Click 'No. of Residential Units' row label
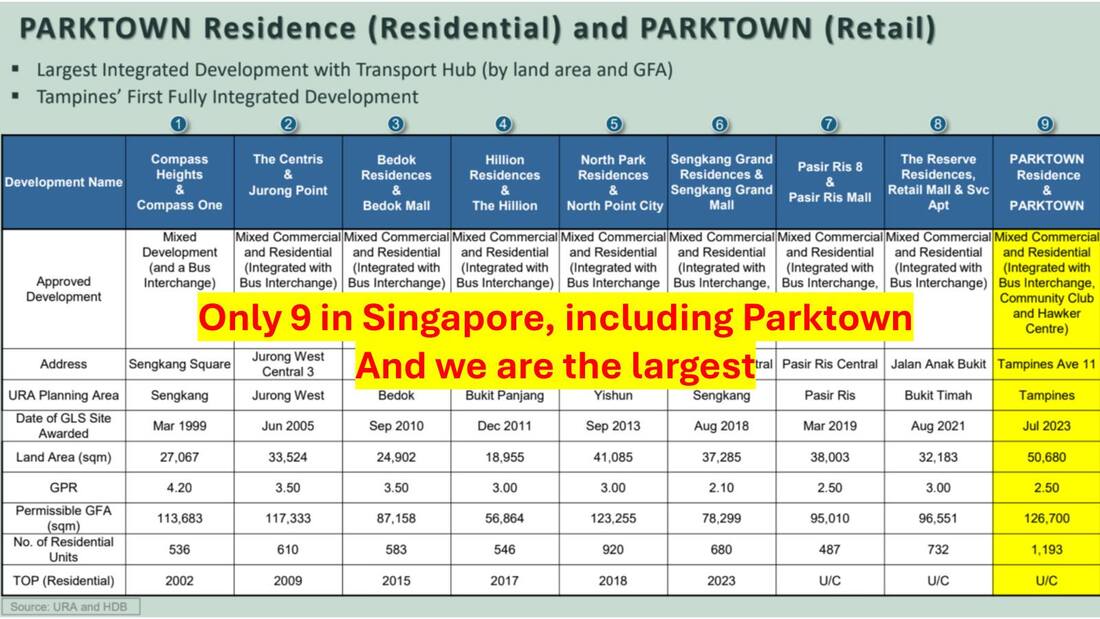This screenshot has height=619, width=1100. [x=63, y=550]
